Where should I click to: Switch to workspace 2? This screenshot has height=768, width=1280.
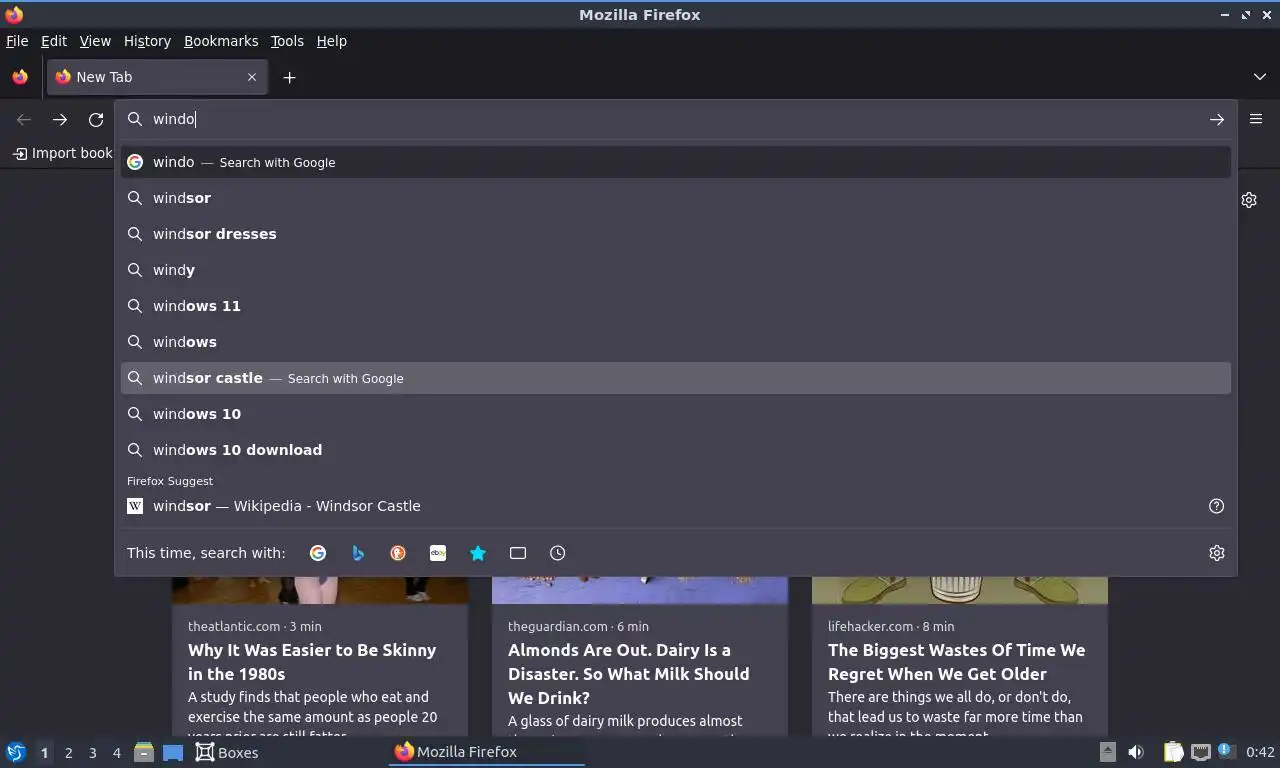(68, 753)
